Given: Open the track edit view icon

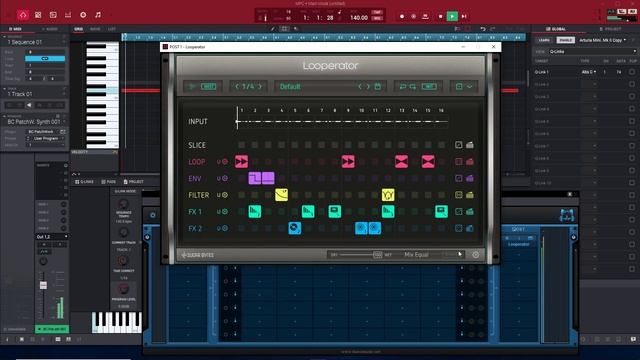Looking at the screenshot, I should tap(53, 15).
